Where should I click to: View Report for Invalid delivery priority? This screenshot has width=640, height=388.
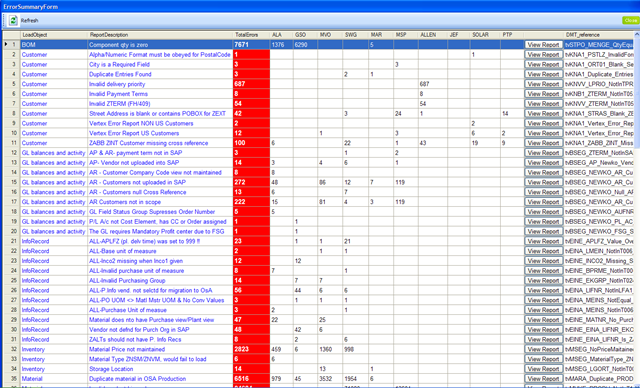543,84
